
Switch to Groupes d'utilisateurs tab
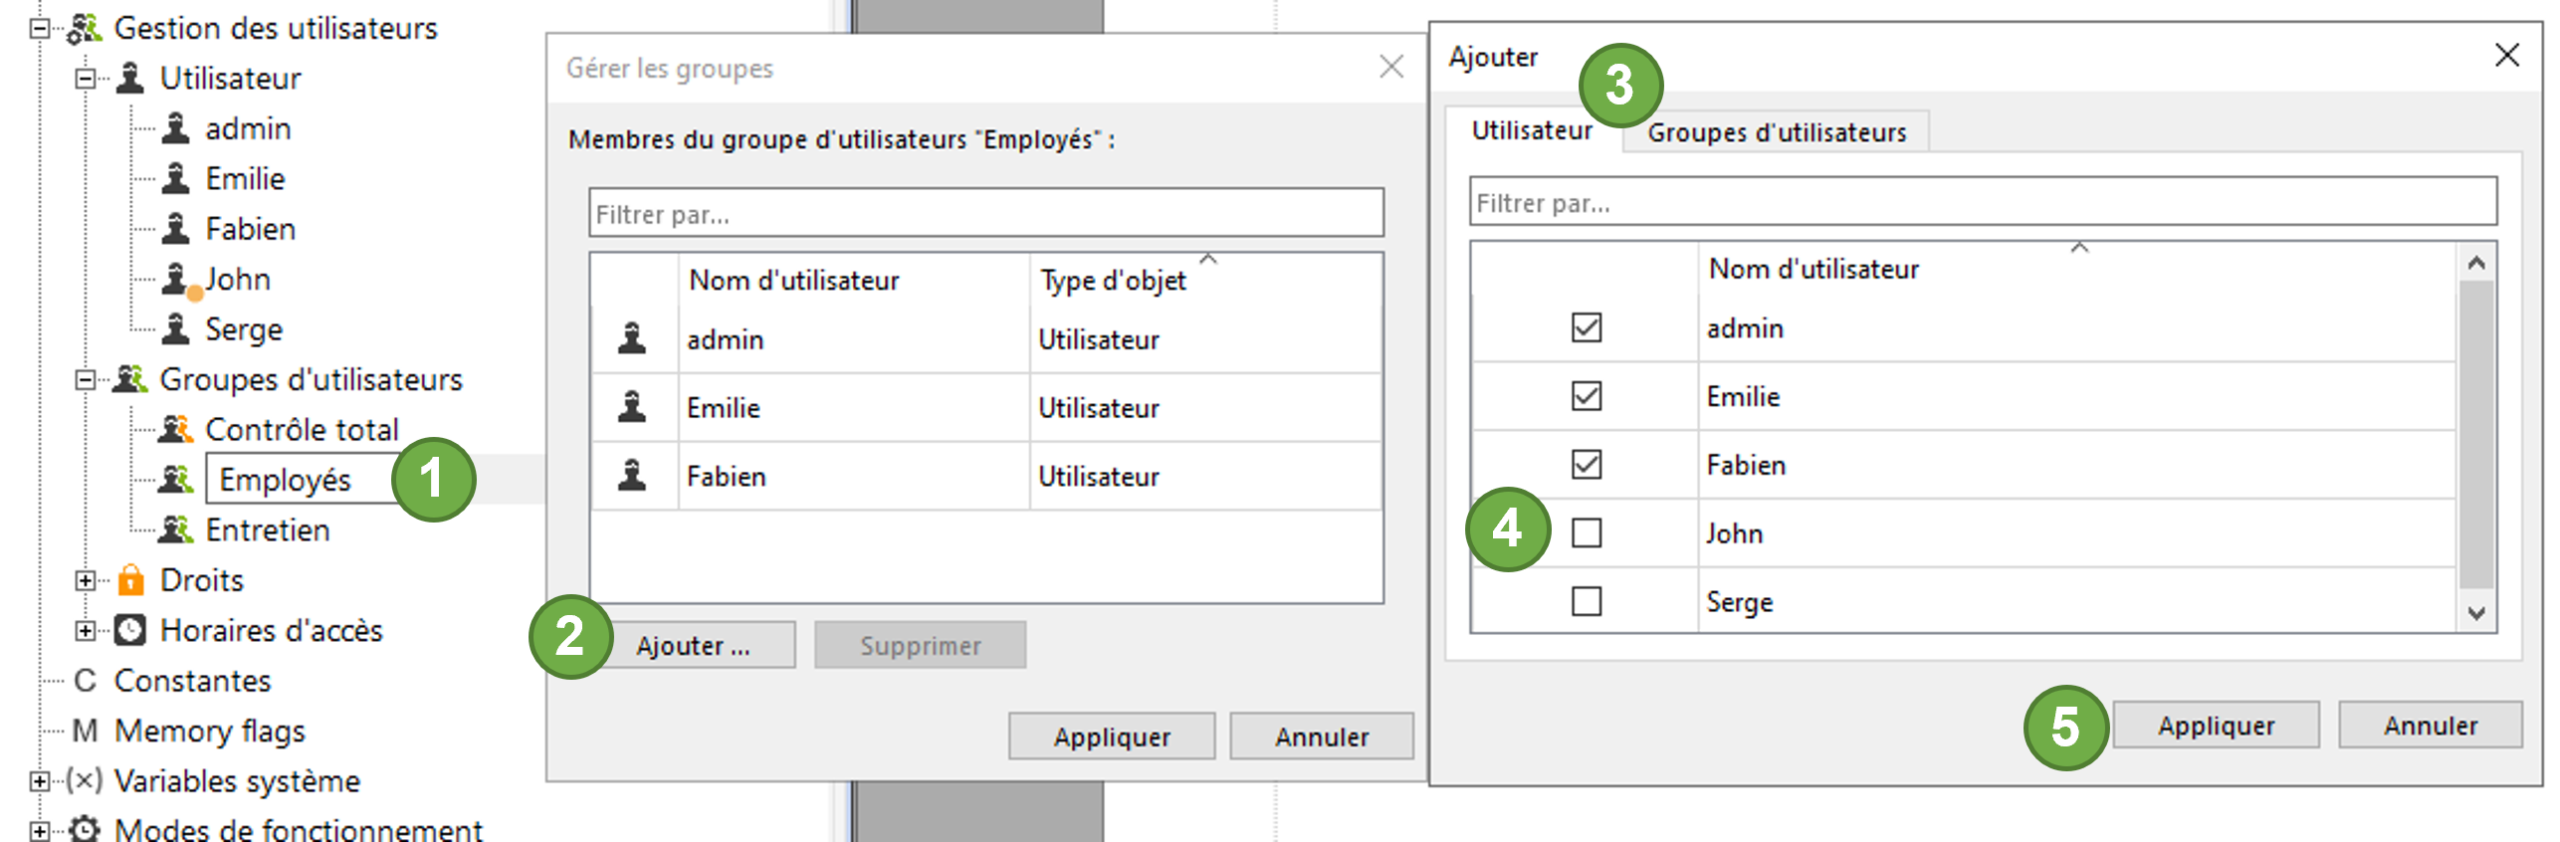[x=1776, y=133]
